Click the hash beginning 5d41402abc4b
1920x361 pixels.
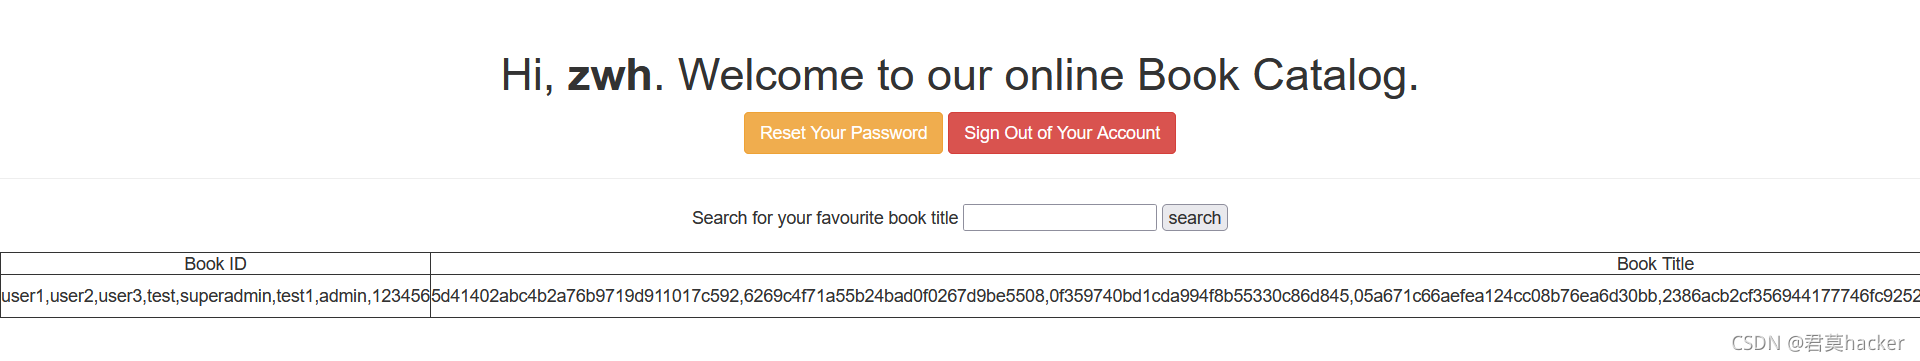point(585,296)
